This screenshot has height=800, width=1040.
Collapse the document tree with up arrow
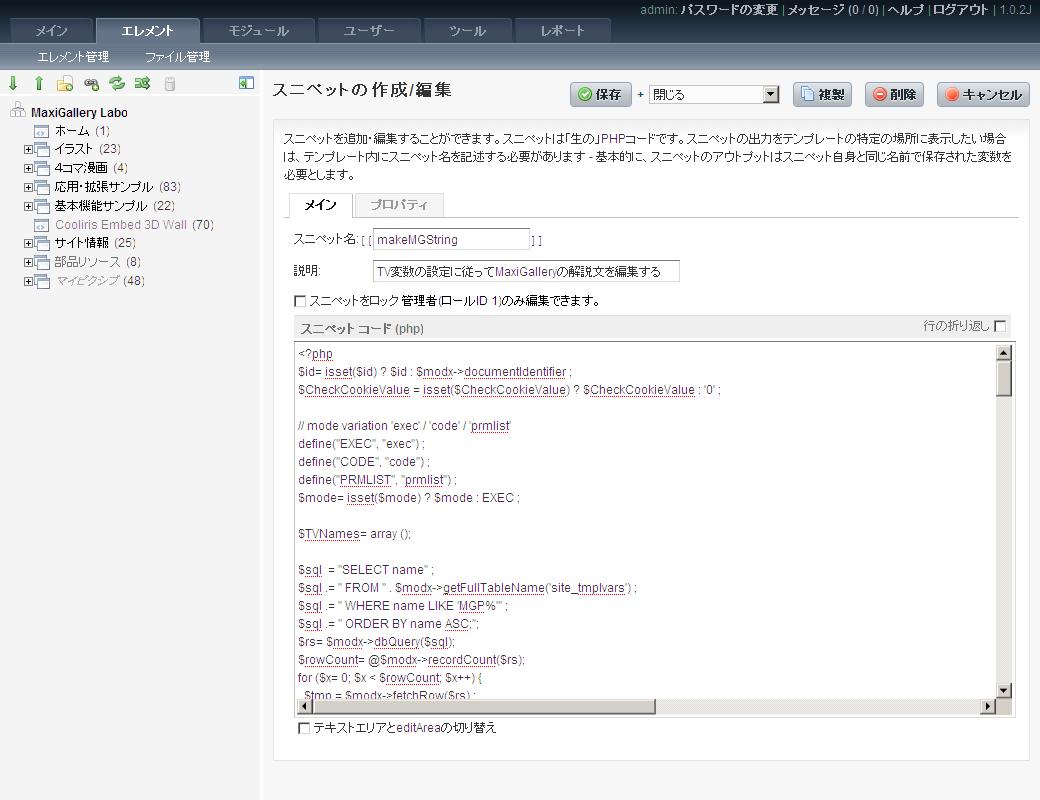point(39,84)
